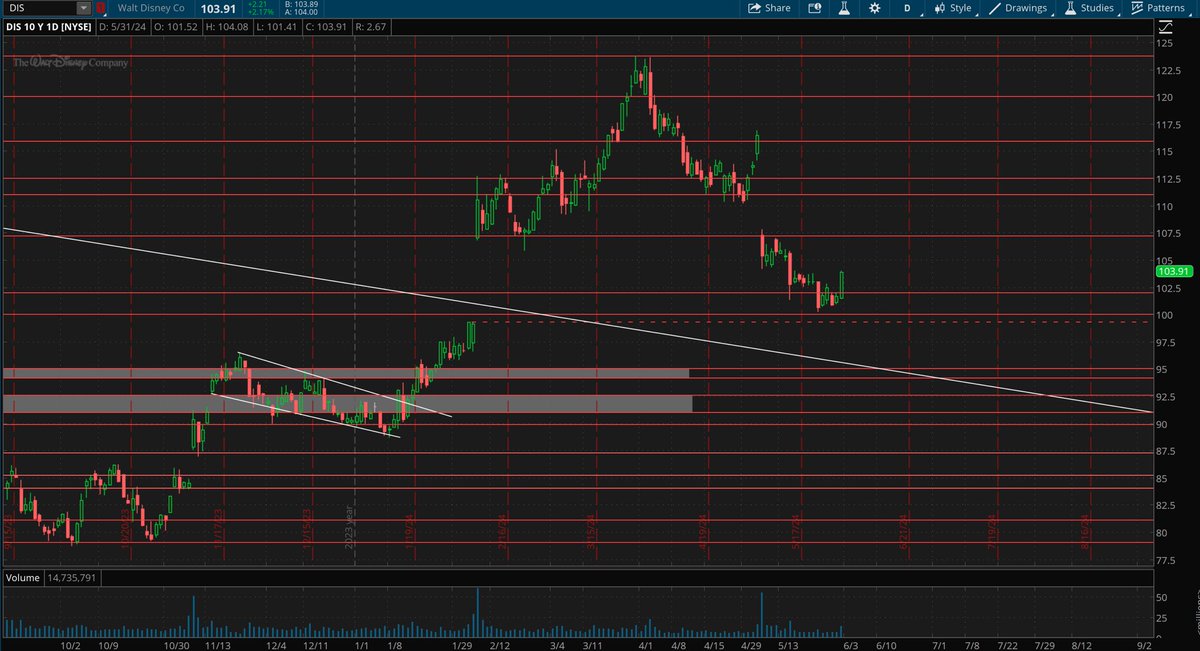
Task: Open the DIS symbol dropdown arrow
Action: 83,8
